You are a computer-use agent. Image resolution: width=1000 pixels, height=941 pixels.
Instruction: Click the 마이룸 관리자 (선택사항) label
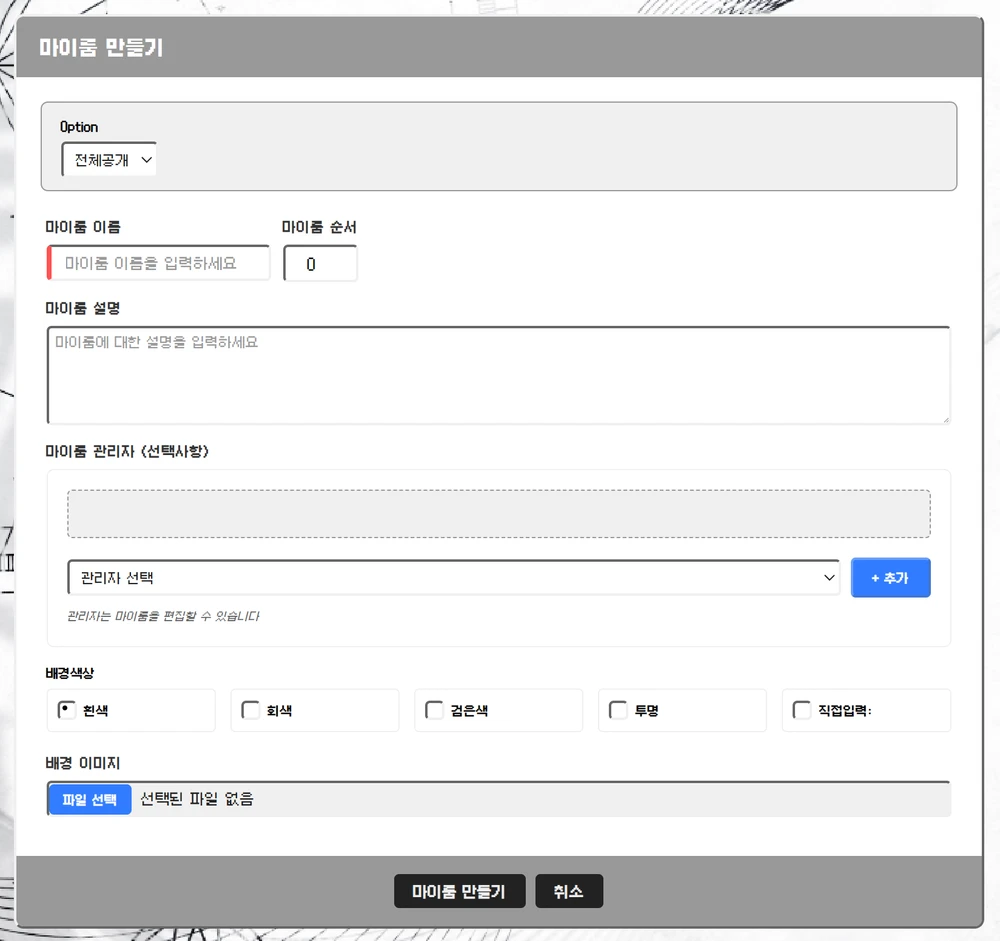tap(126, 450)
